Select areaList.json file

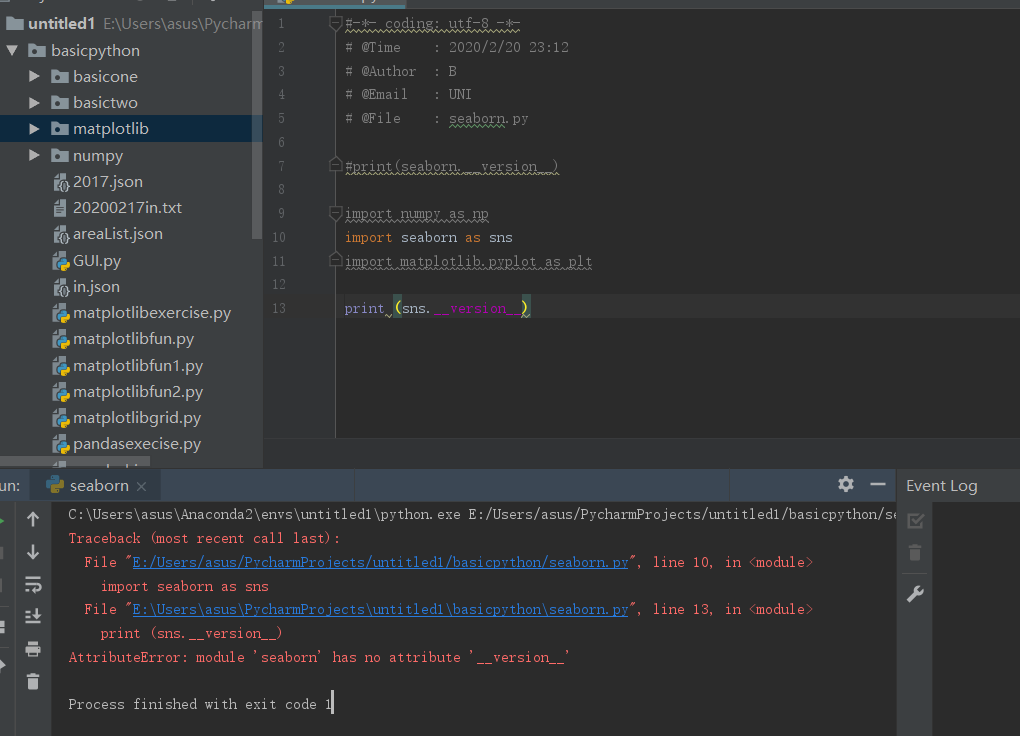click(x=118, y=234)
